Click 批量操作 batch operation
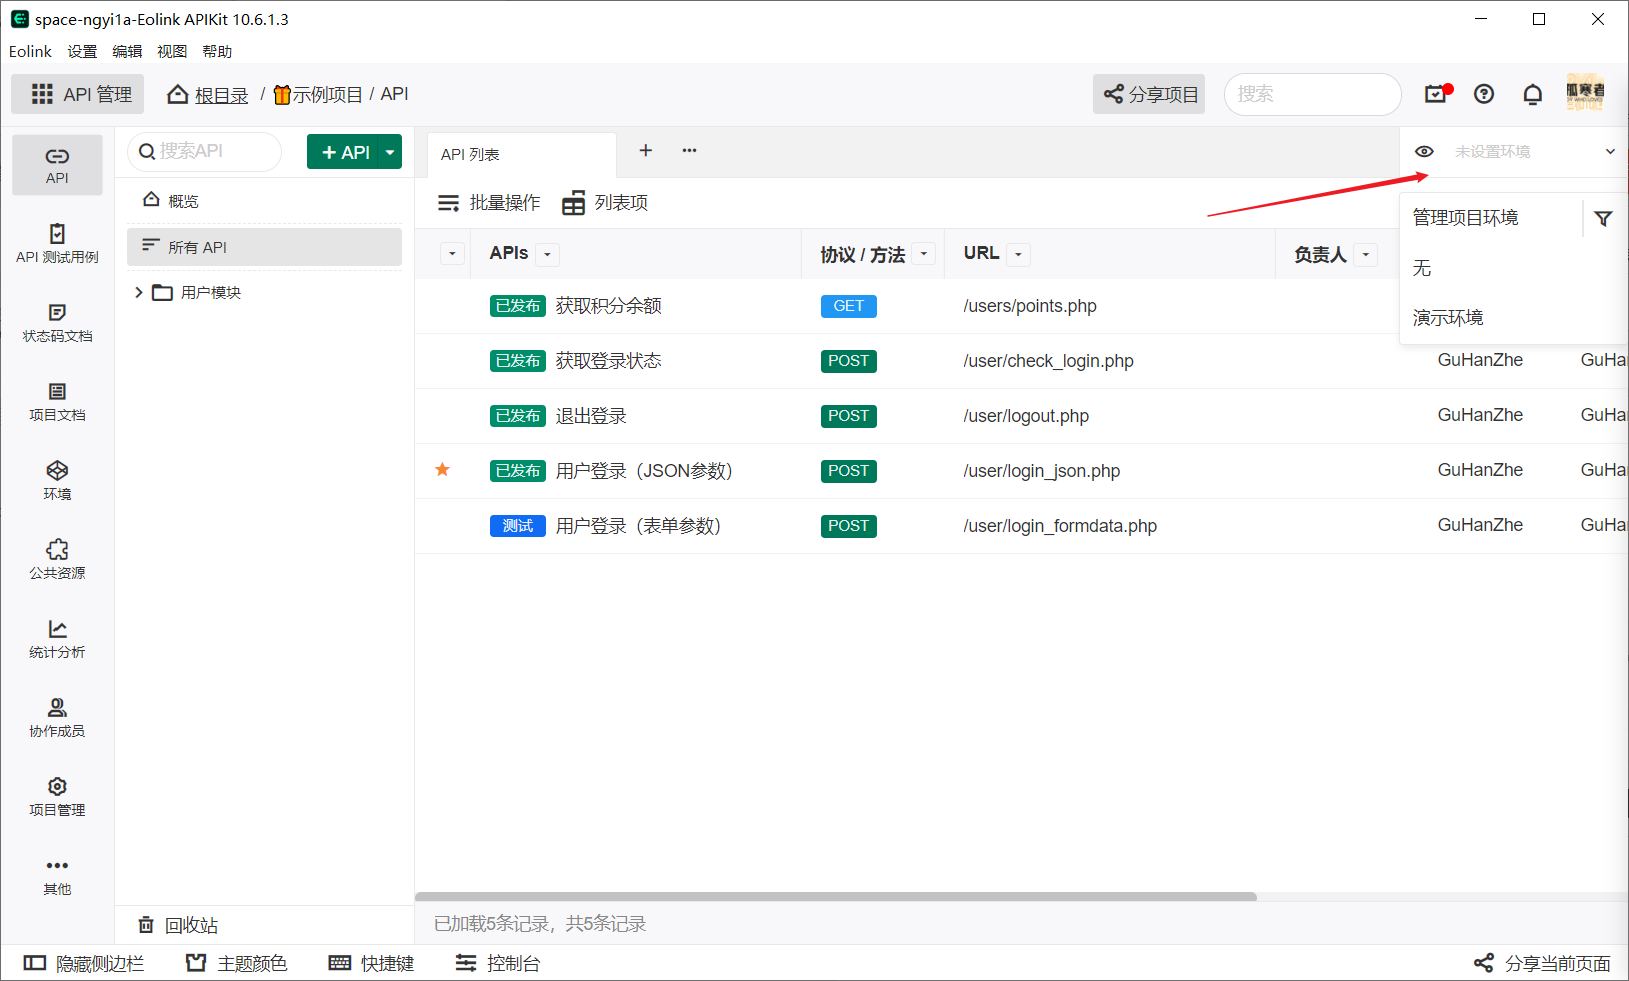Screen dimensions: 1629x981 coord(489,203)
